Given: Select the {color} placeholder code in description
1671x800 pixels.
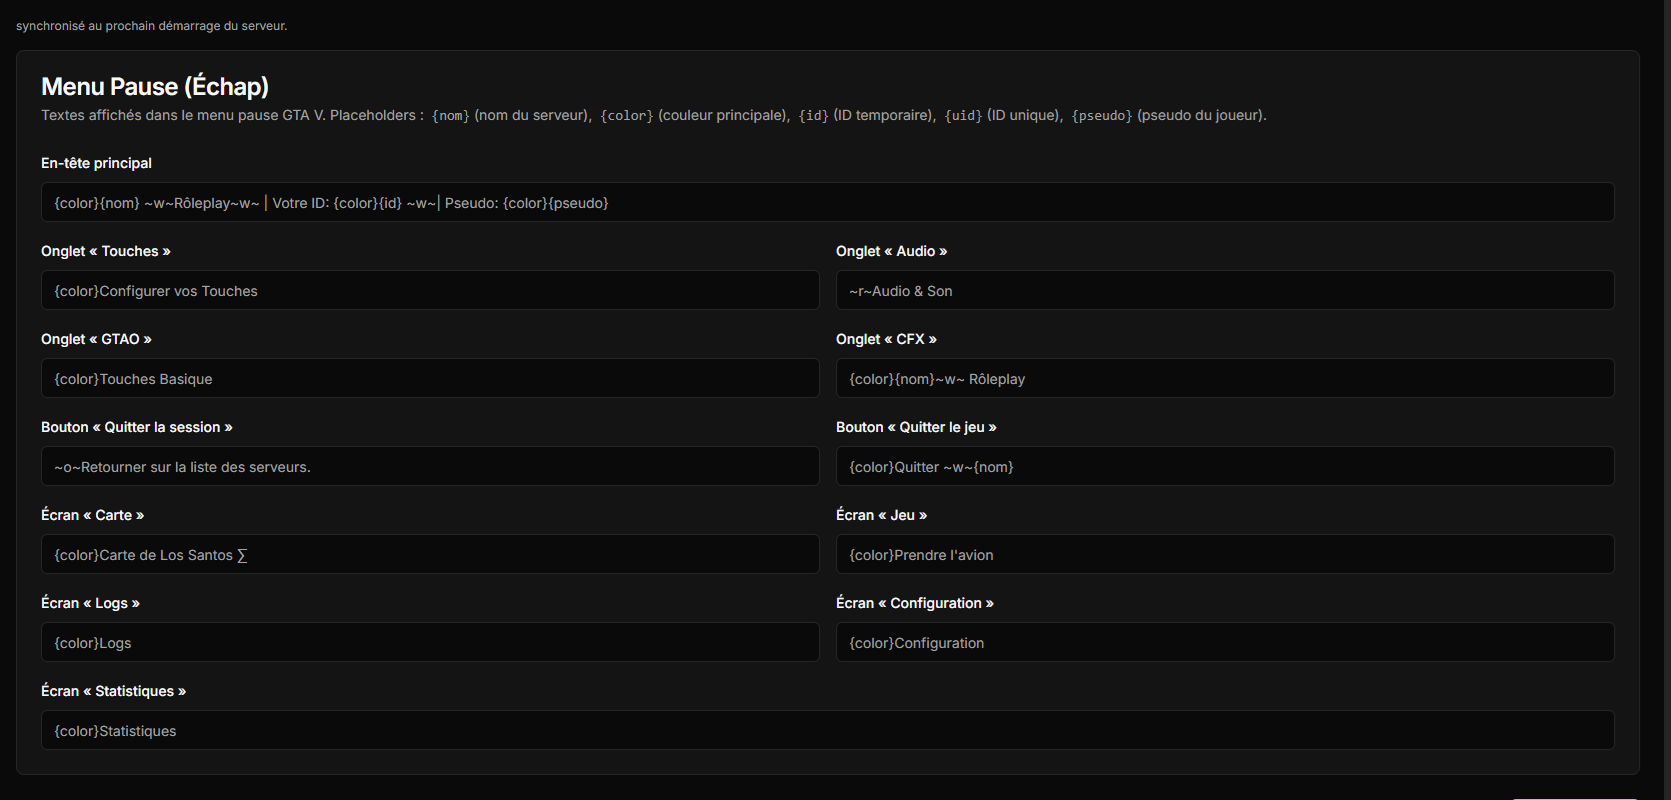Looking at the screenshot, I should point(627,116).
